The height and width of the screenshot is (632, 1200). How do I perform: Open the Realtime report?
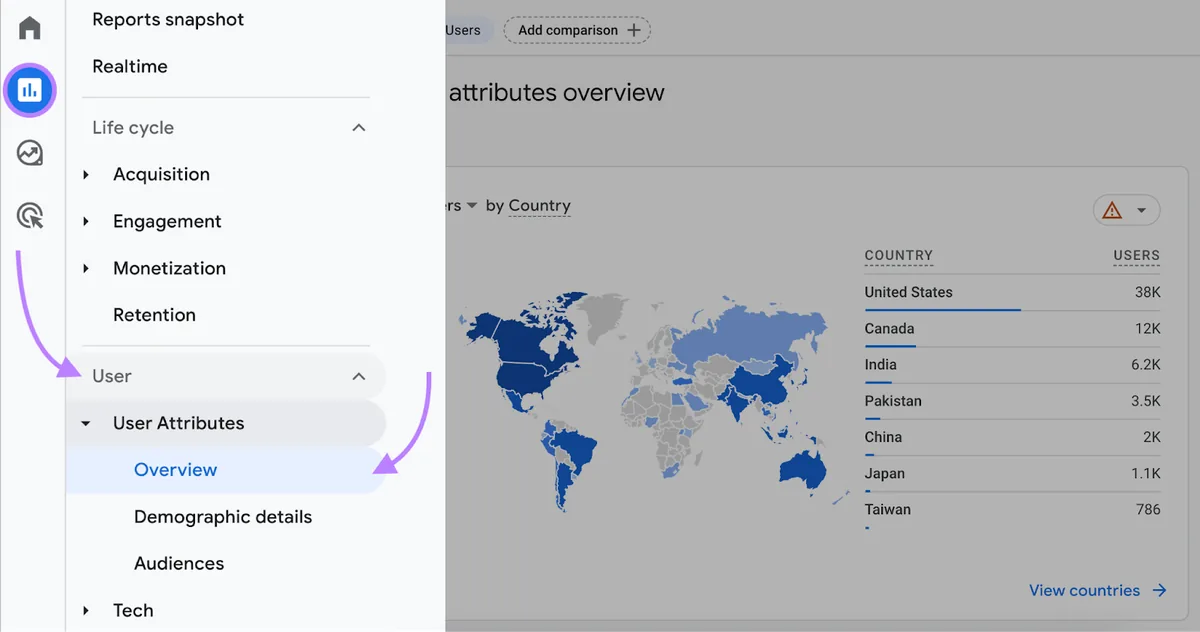[130, 66]
